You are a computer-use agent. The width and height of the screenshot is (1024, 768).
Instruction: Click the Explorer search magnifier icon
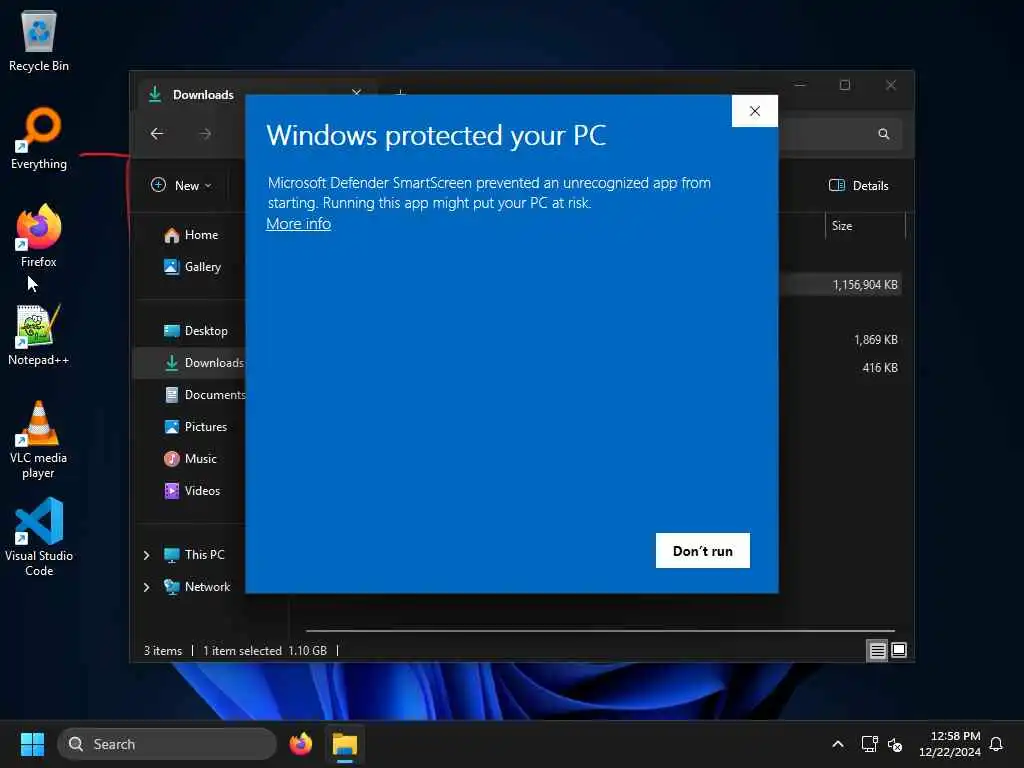click(884, 134)
